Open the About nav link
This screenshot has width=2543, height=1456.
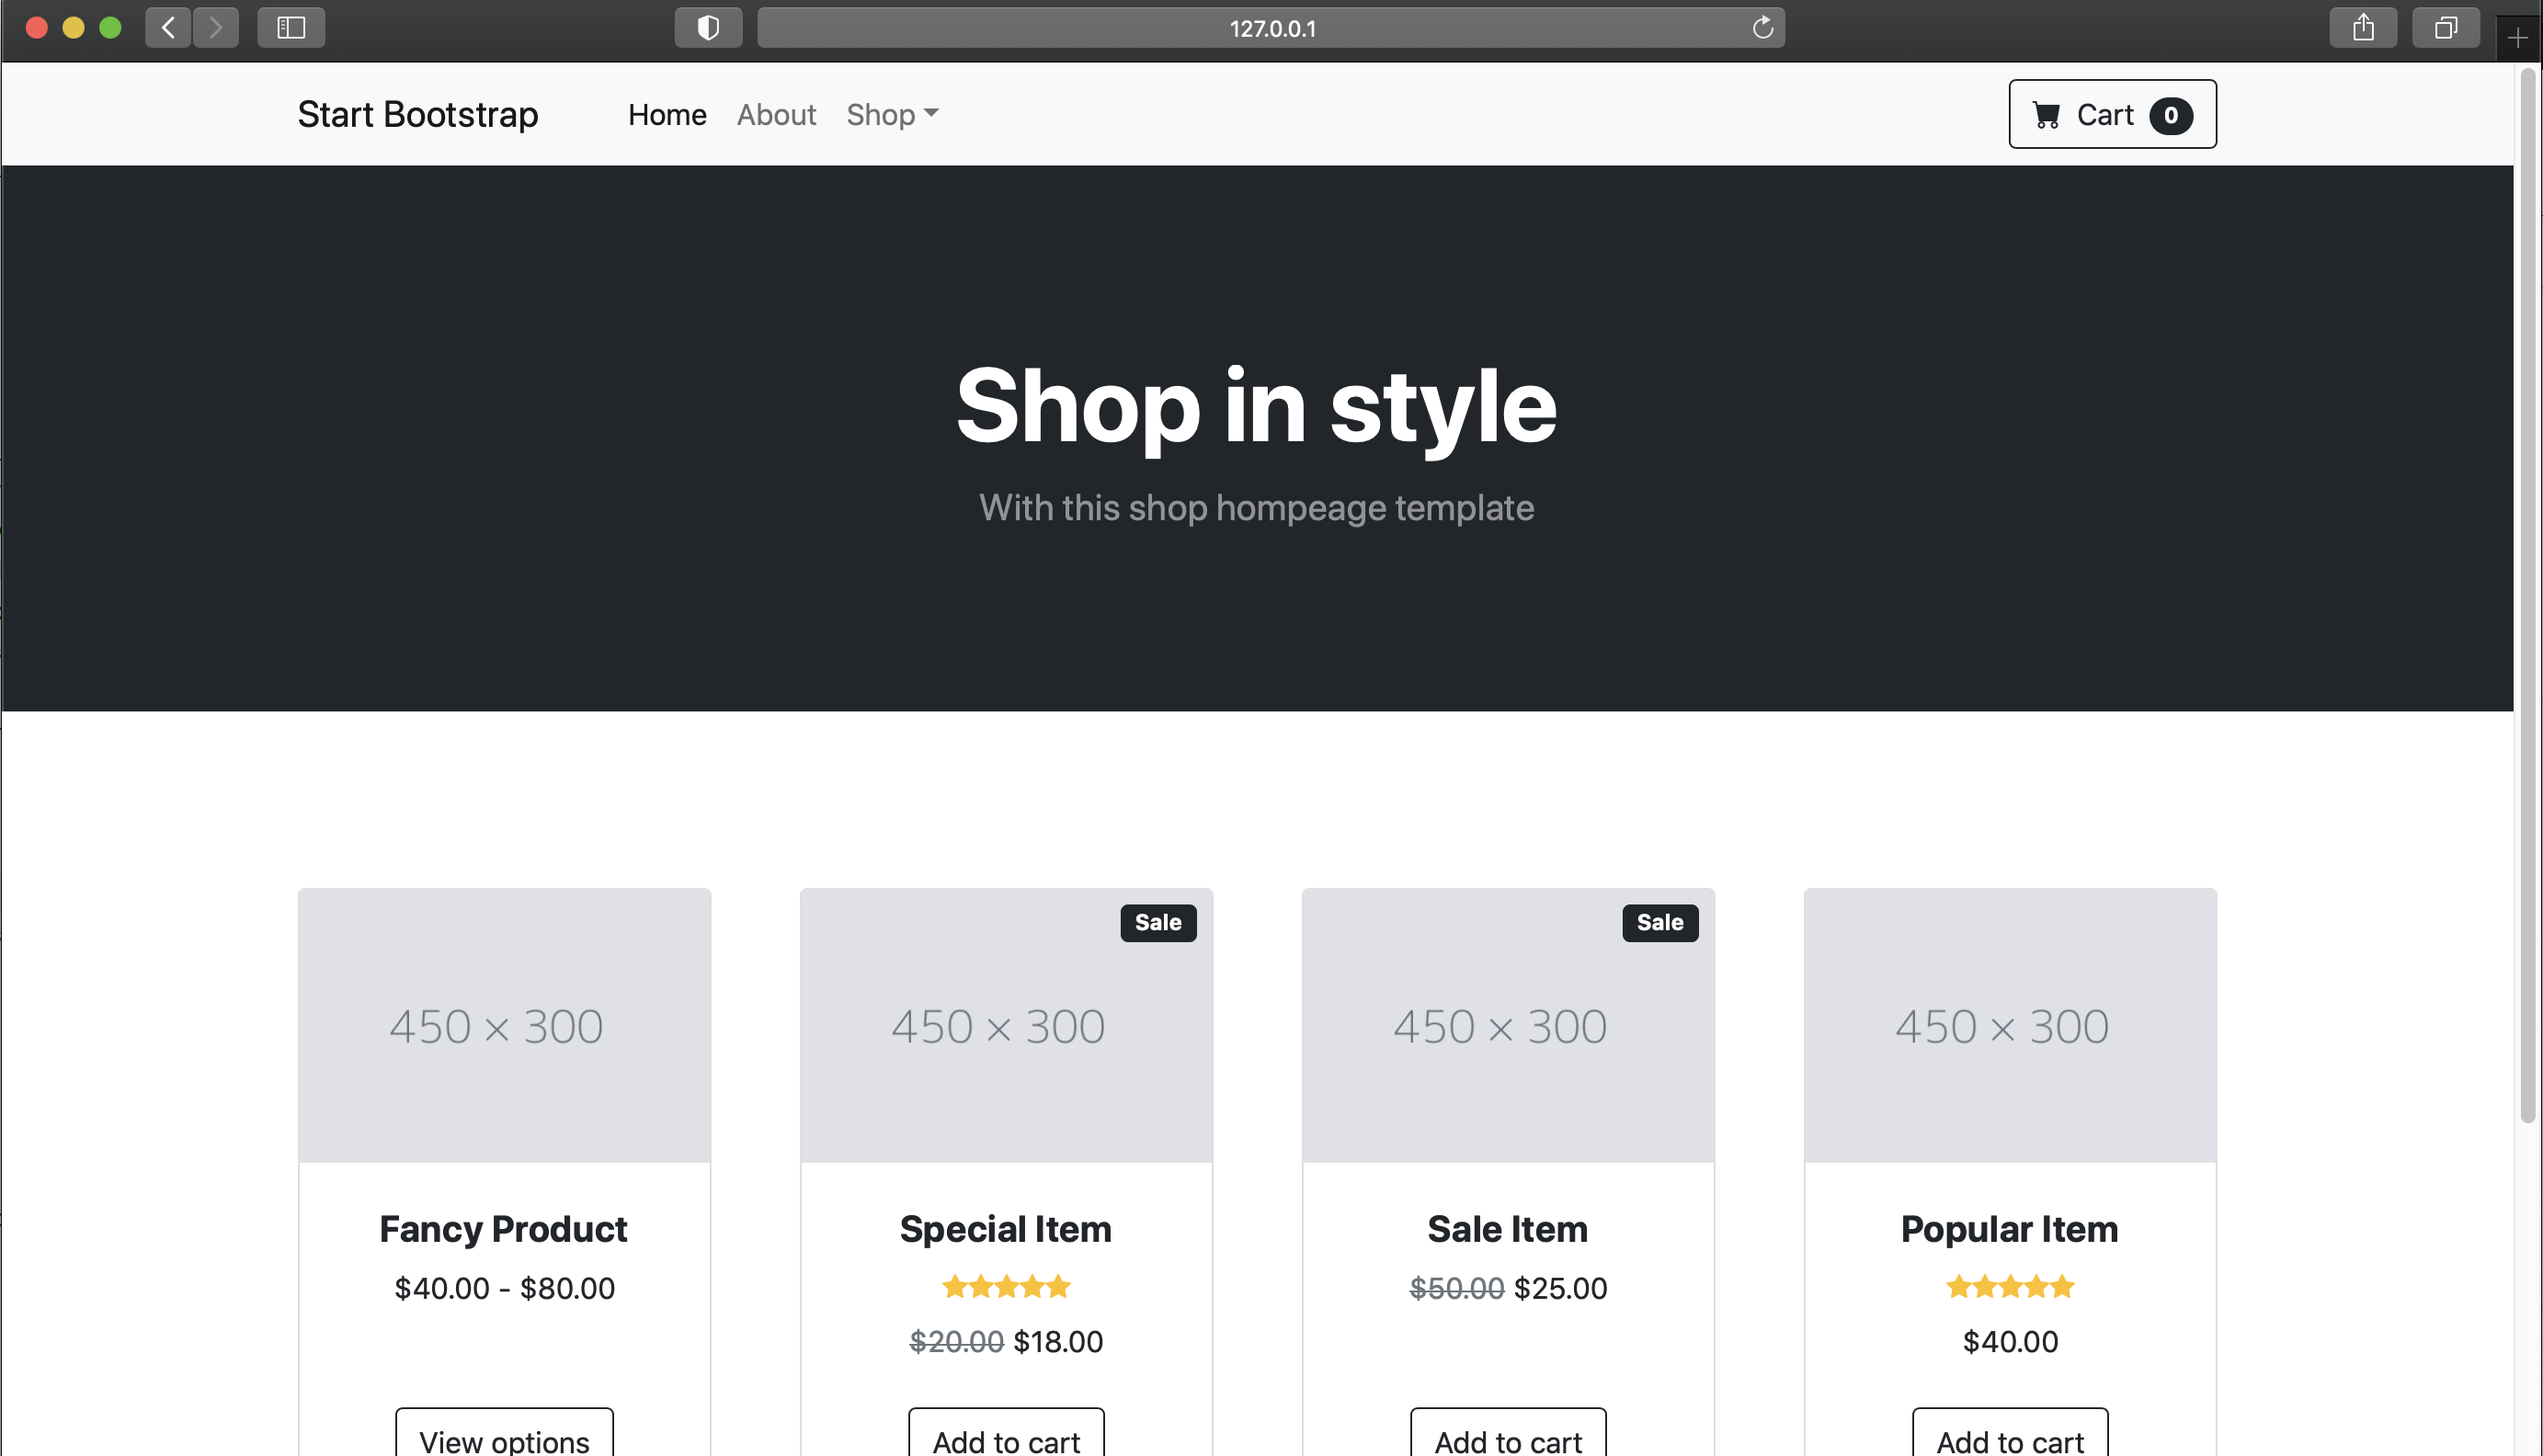coord(776,115)
